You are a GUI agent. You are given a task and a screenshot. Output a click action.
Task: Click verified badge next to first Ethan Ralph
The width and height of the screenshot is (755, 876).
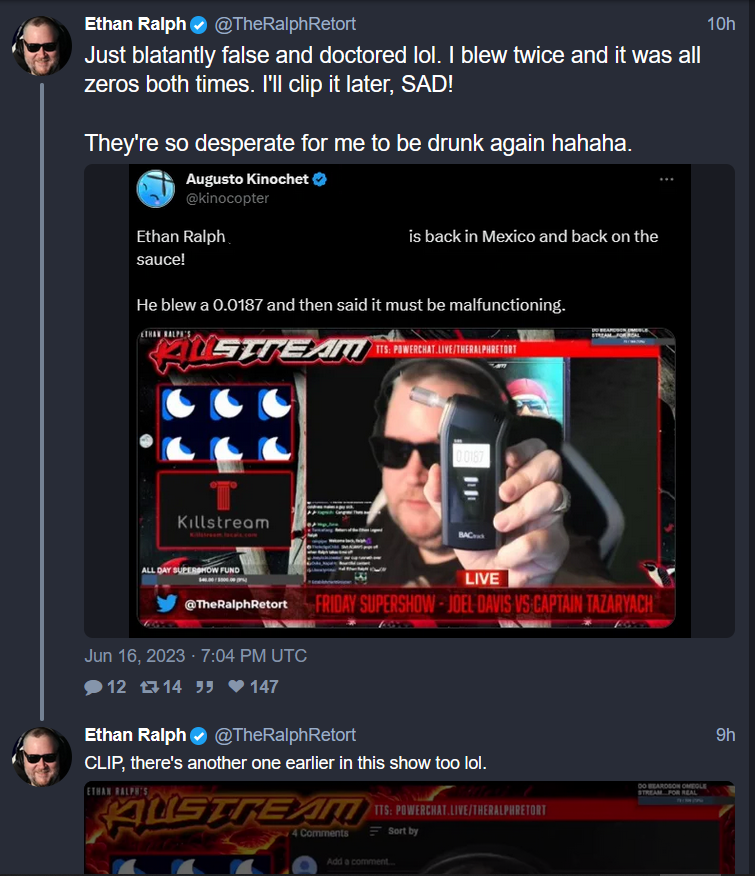point(198,25)
